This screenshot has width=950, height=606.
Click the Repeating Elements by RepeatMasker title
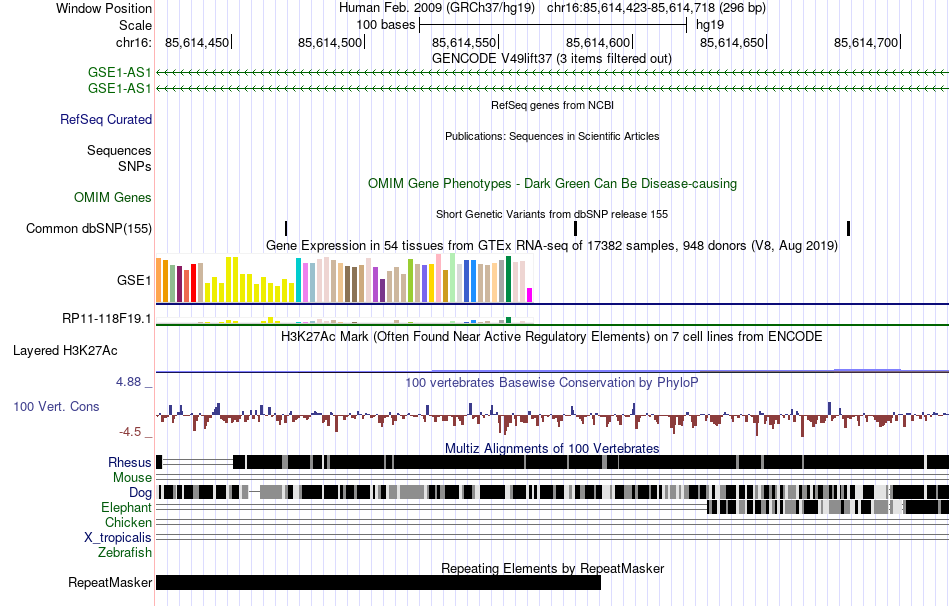click(552, 568)
